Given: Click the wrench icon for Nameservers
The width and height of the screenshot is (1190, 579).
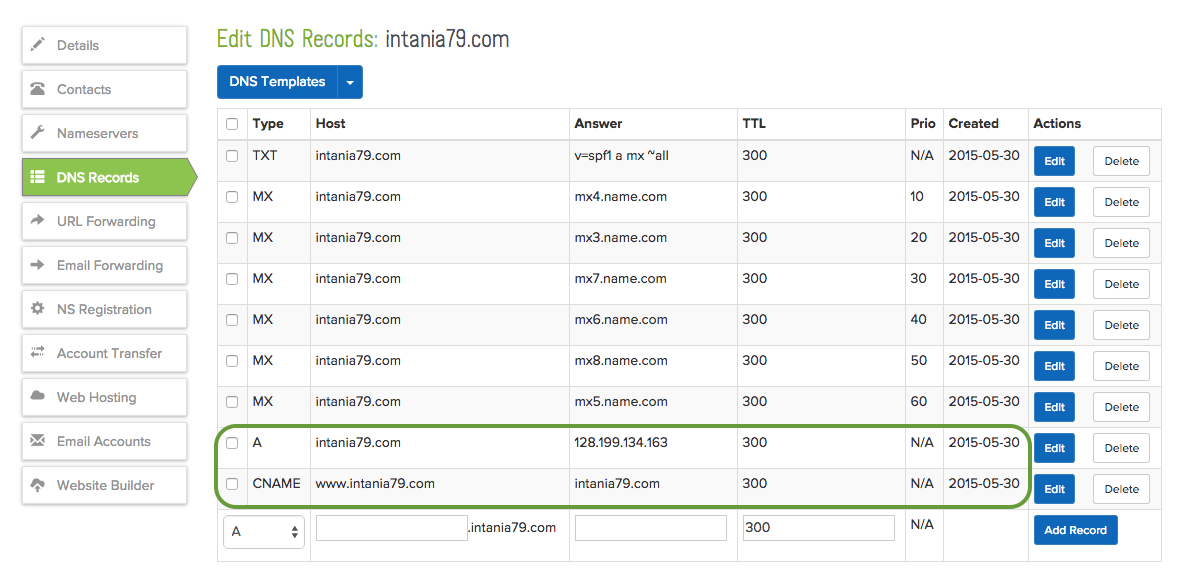Looking at the screenshot, I should point(38,133).
